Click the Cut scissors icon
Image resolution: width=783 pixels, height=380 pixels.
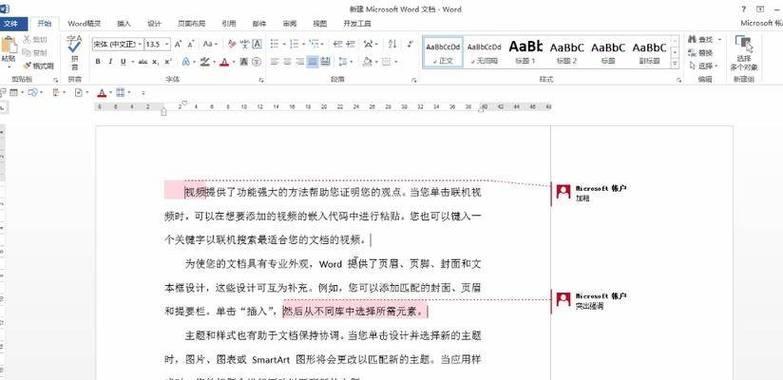pos(26,39)
